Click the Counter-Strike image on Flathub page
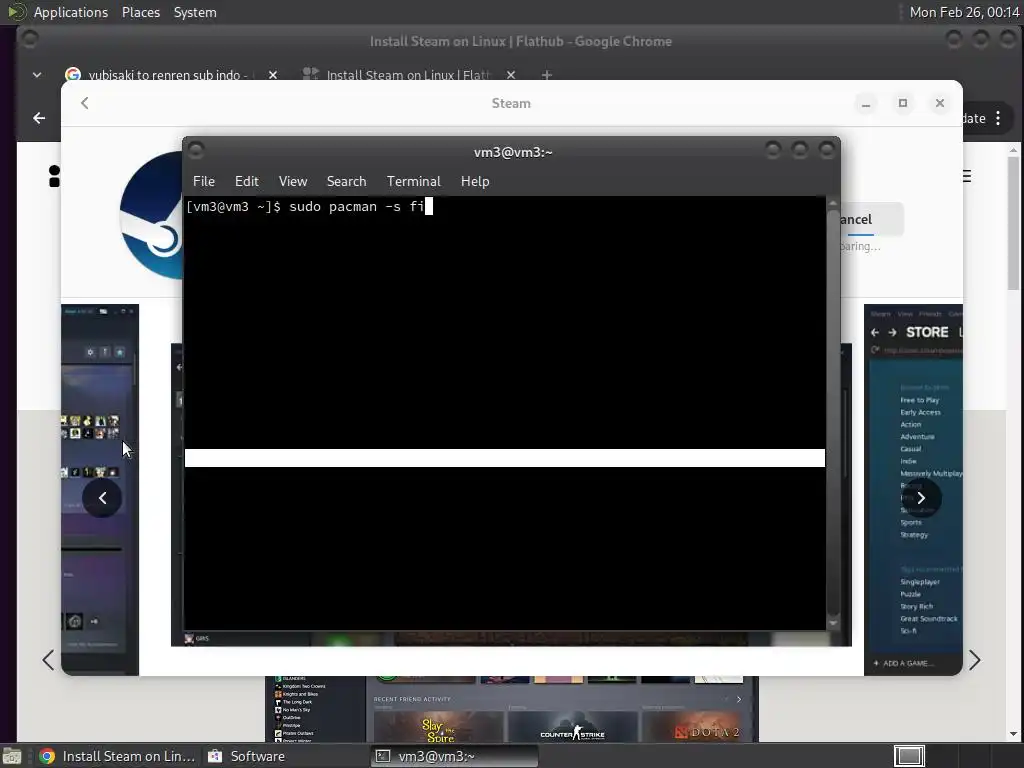The width and height of the screenshot is (1024, 768). coord(572,726)
